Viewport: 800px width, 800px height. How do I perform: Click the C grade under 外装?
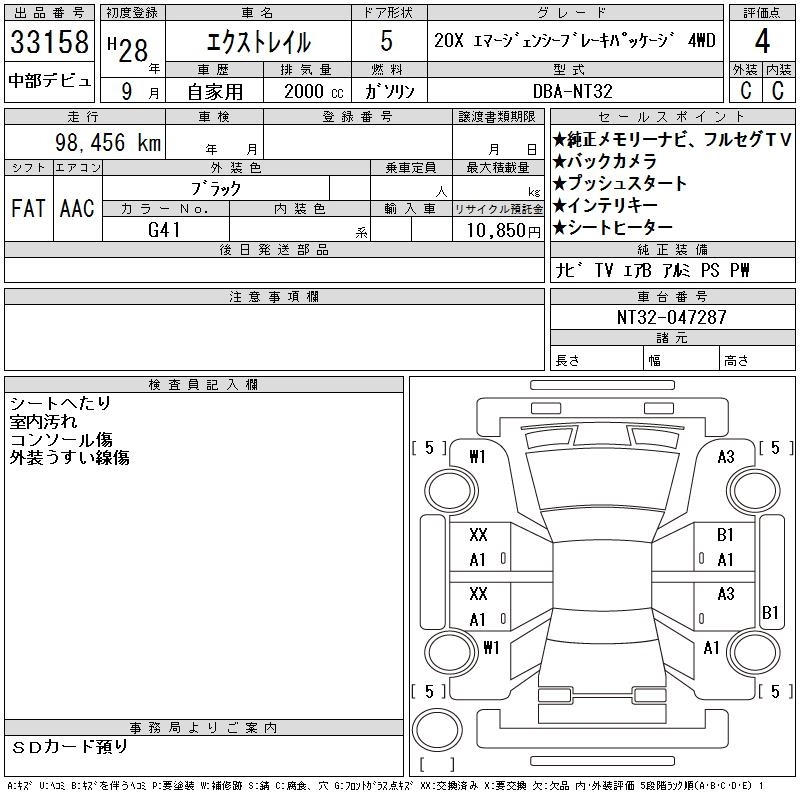745,90
